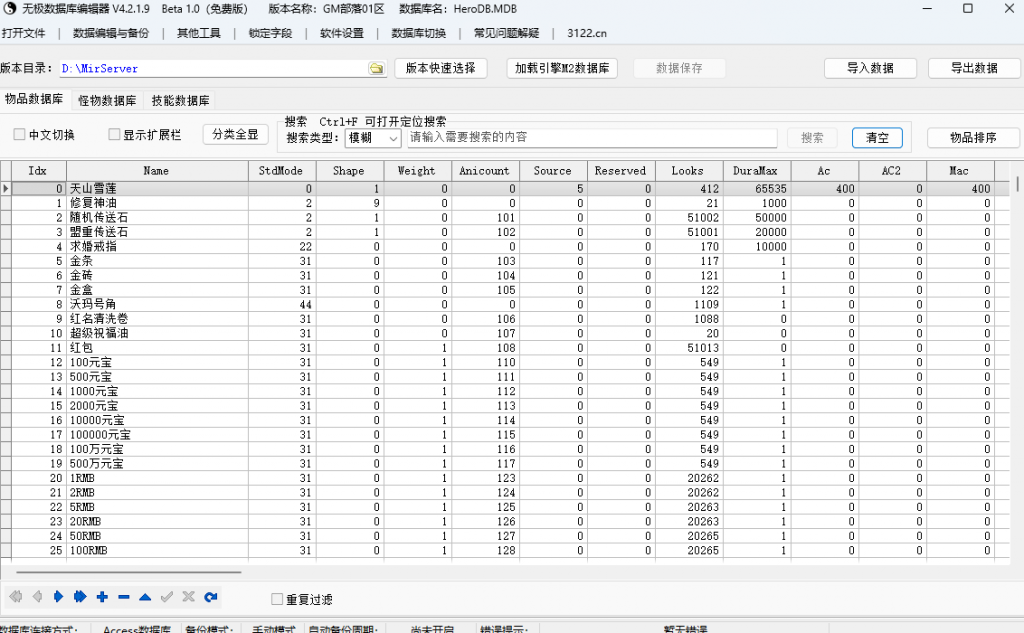Click the confirm edit checkmark icon
Image resolution: width=1024 pixels, height=633 pixels.
coord(166,597)
